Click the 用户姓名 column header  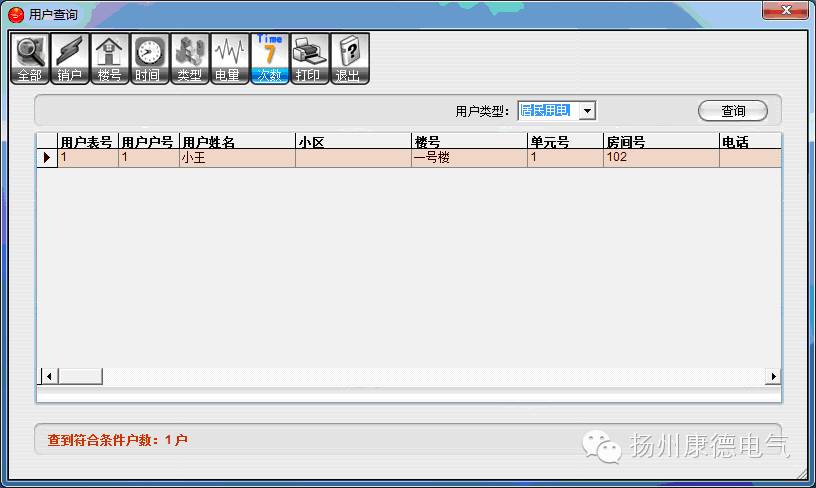237,142
